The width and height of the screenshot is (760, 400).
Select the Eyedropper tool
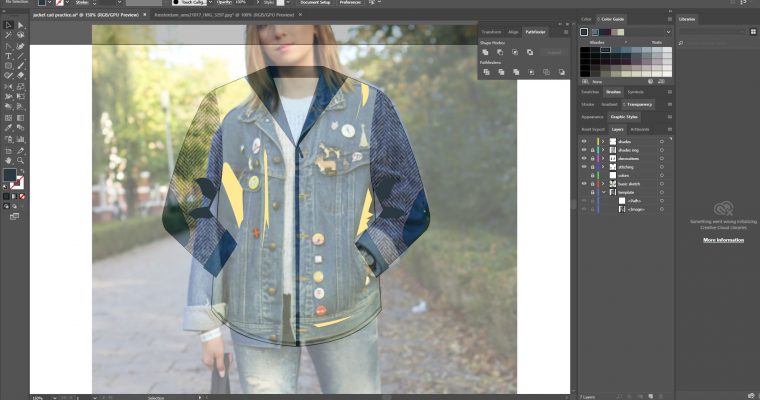click(8, 128)
